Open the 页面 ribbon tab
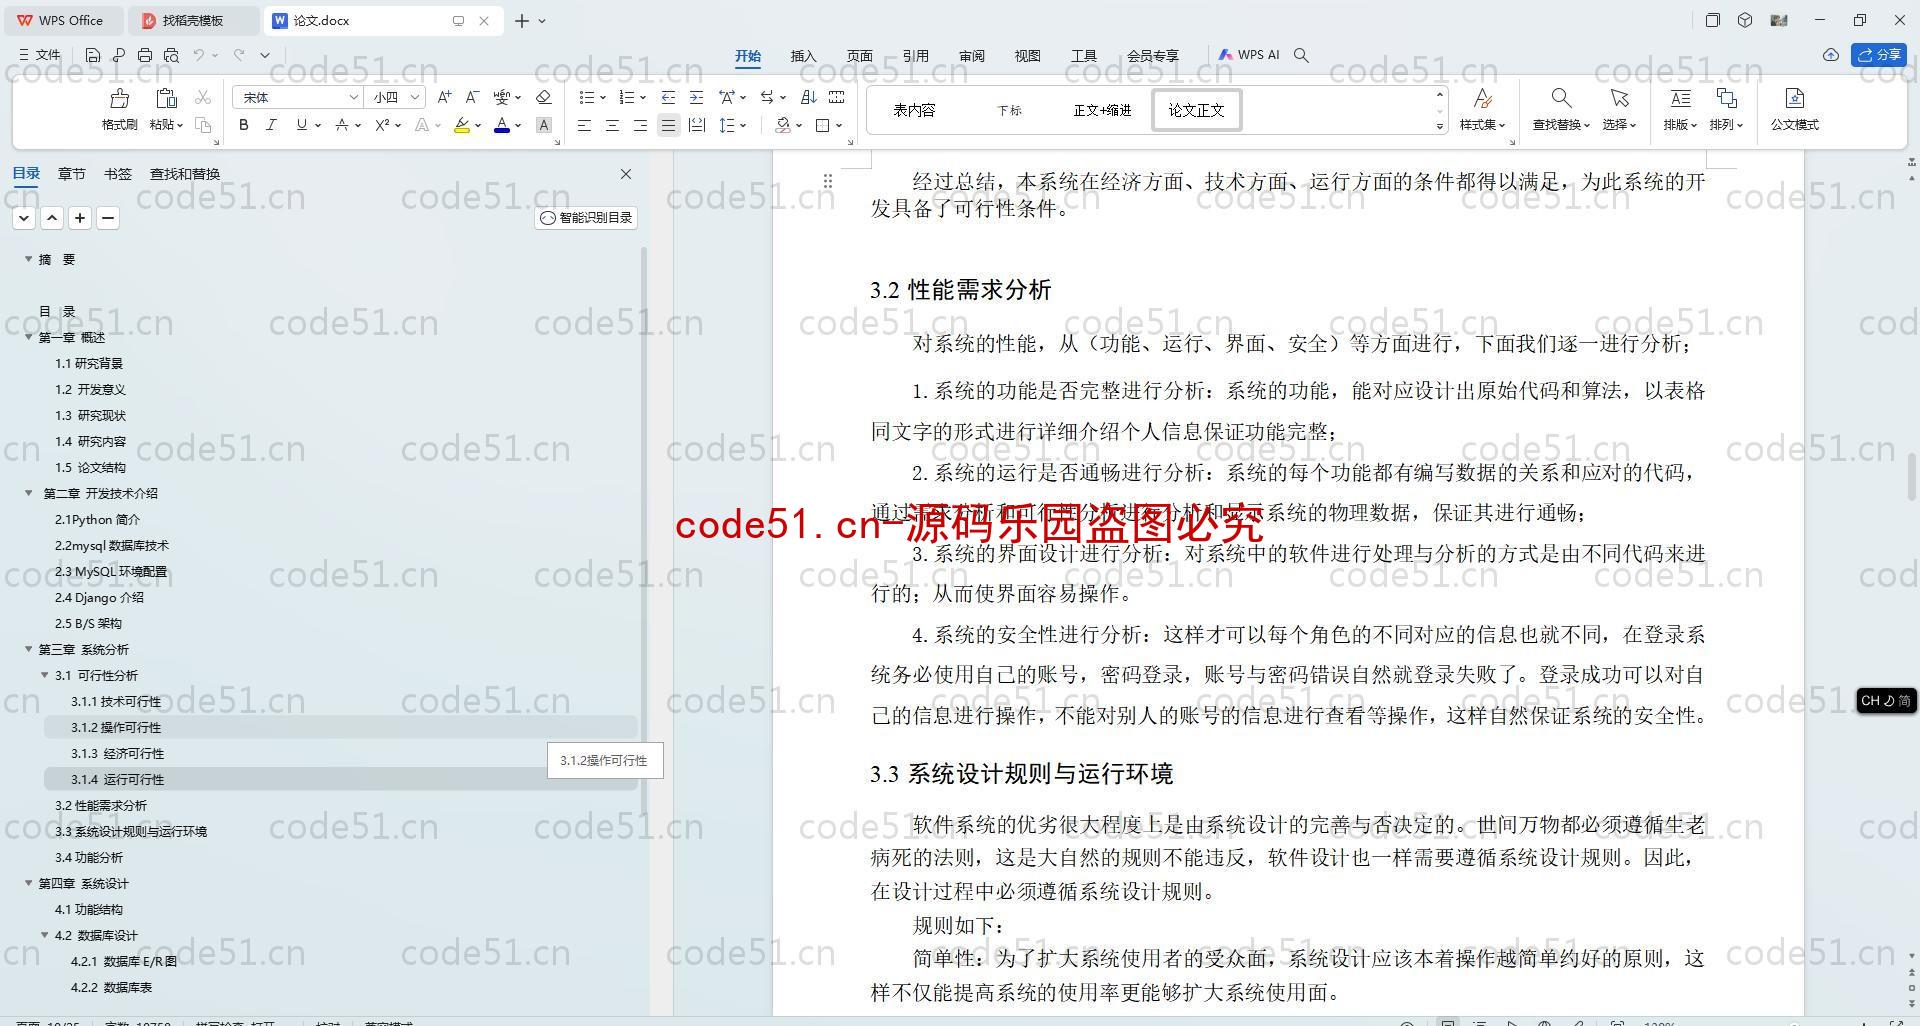The height and width of the screenshot is (1026, 1920). (x=859, y=56)
